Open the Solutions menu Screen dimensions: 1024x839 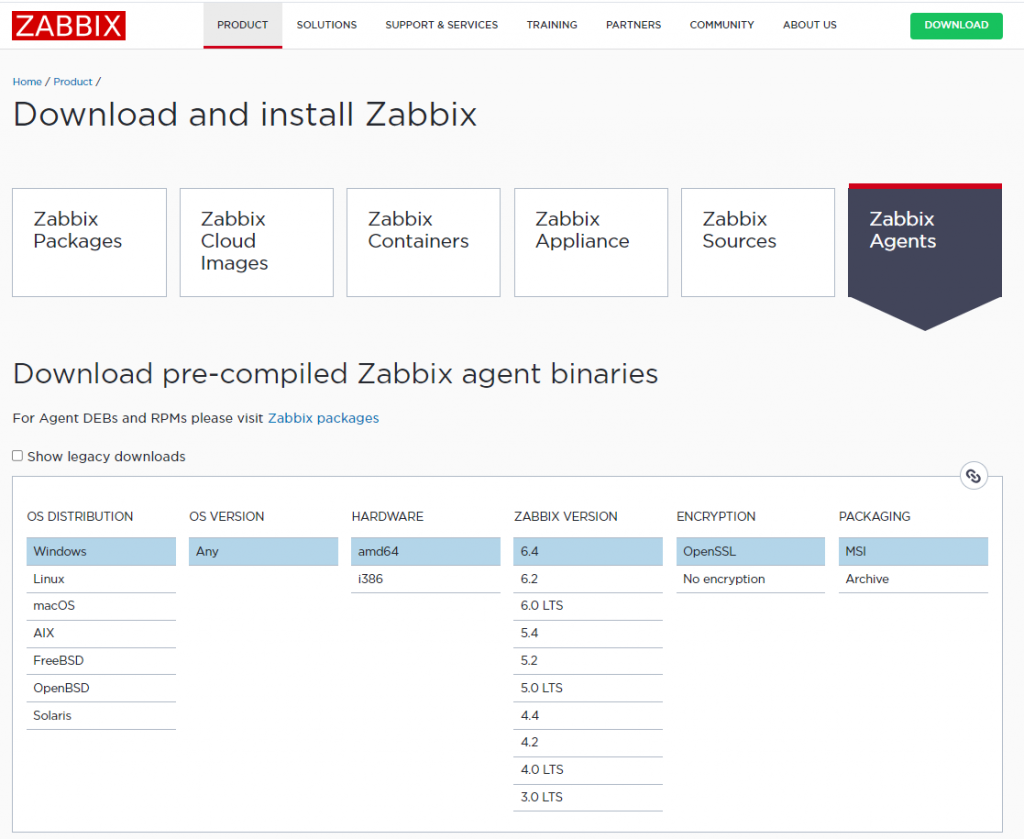(x=327, y=25)
